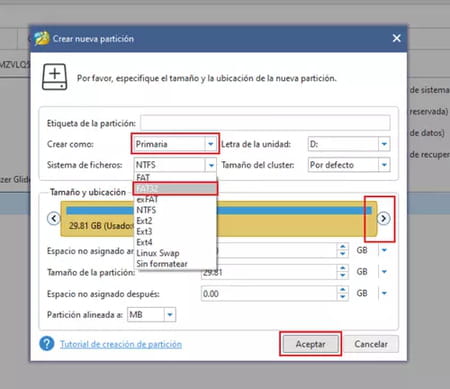The width and height of the screenshot is (450, 389).
Task: Expand the Tamaño del cluster dropdown
Action: pyautogui.click(x=384, y=165)
